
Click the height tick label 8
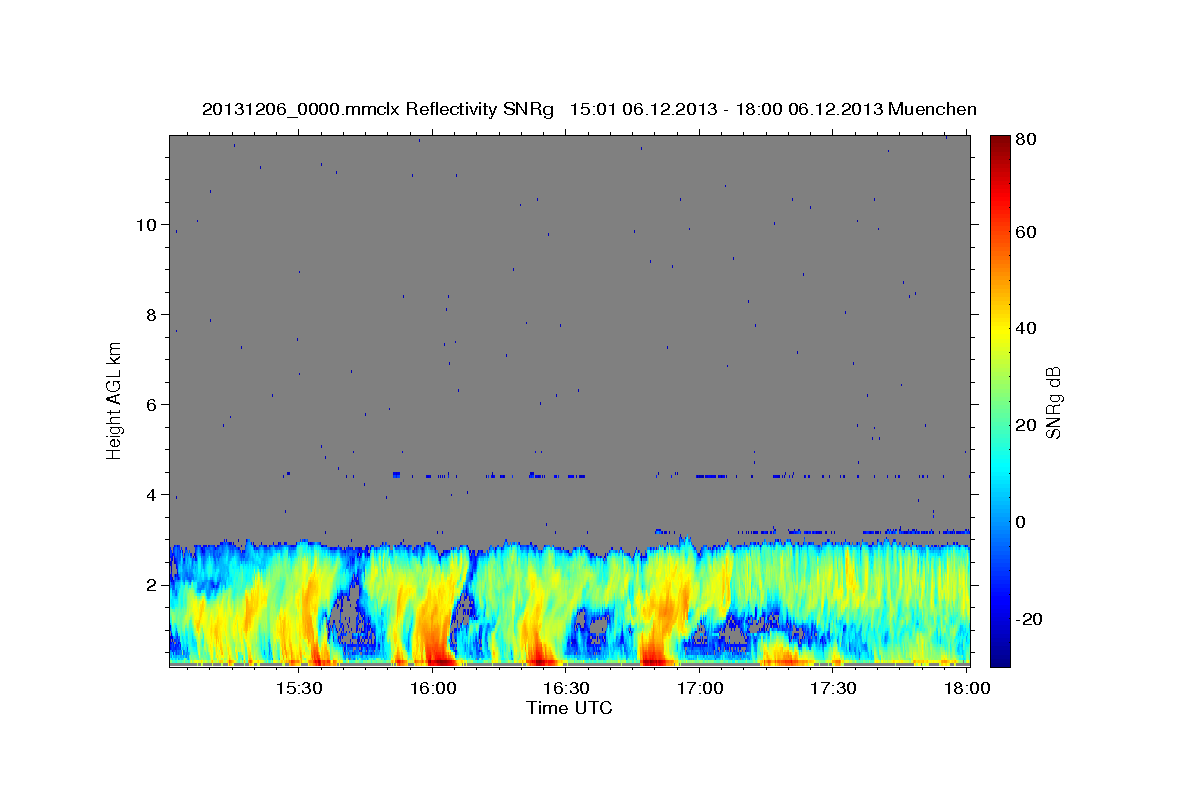pyautogui.click(x=151, y=315)
